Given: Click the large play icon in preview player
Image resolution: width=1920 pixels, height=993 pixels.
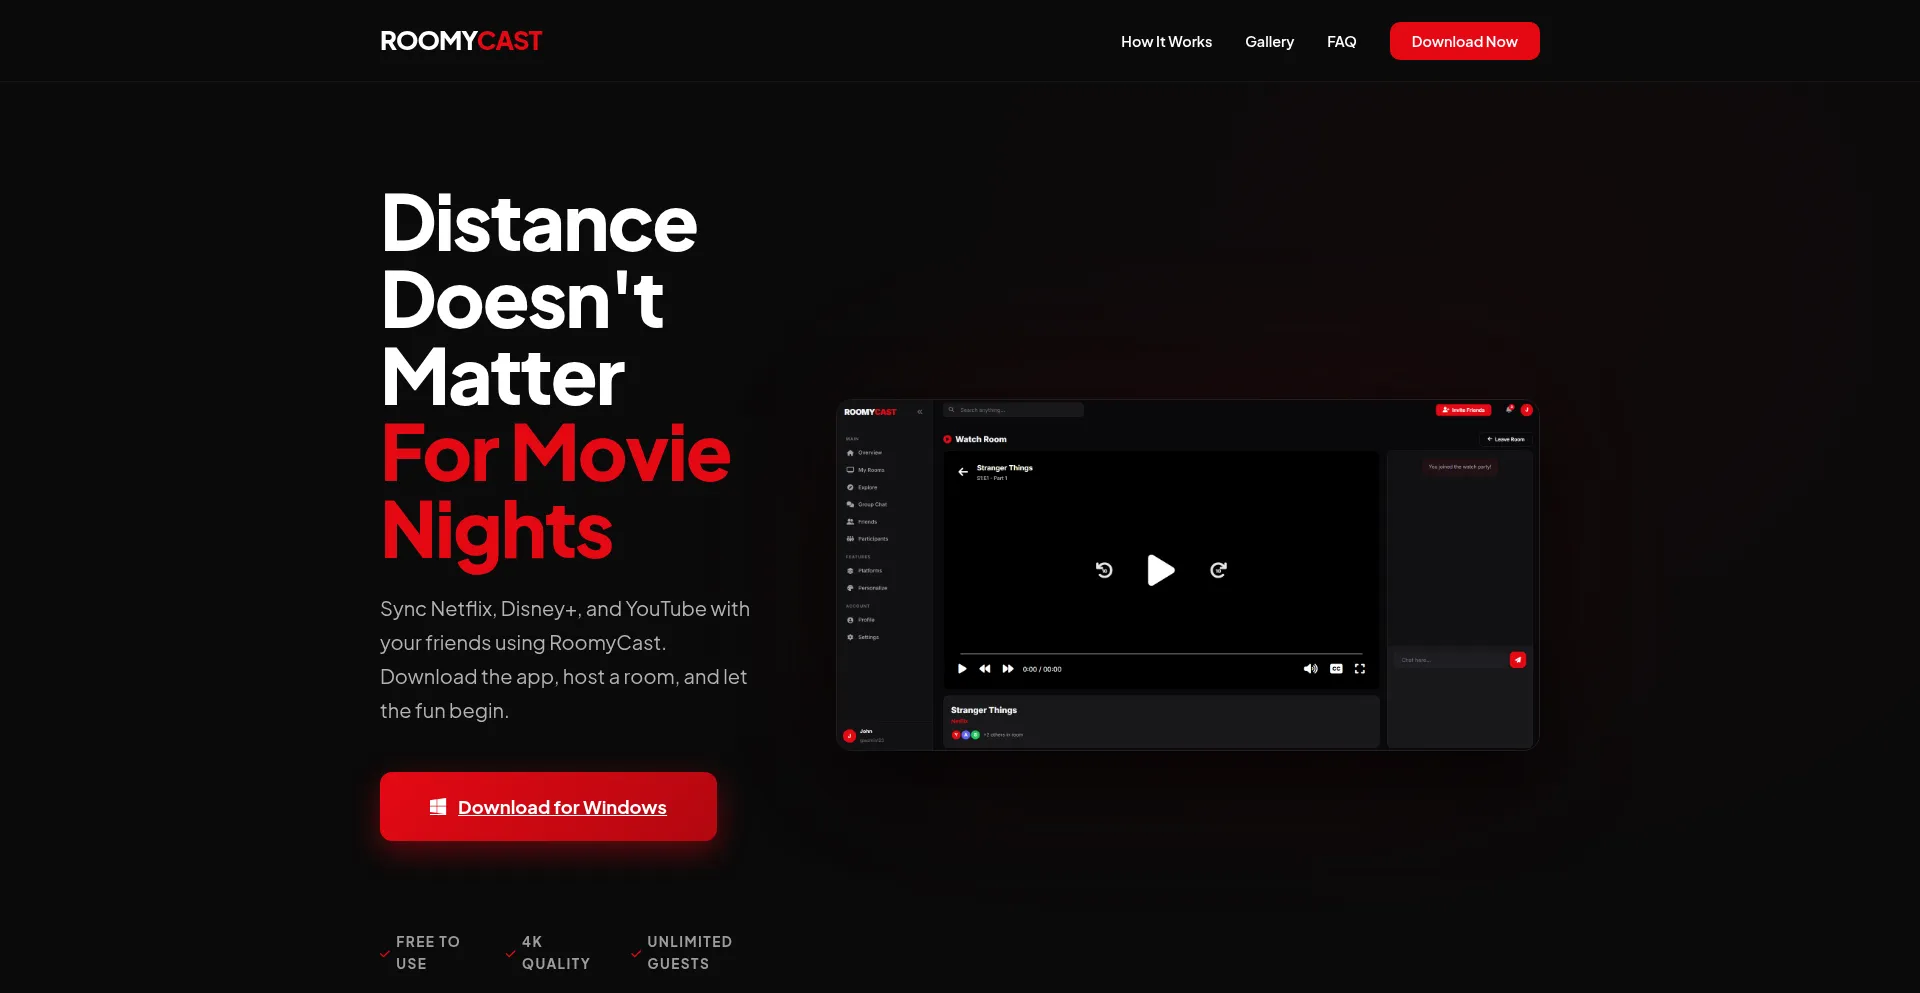Looking at the screenshot, I should (1160, 570).
